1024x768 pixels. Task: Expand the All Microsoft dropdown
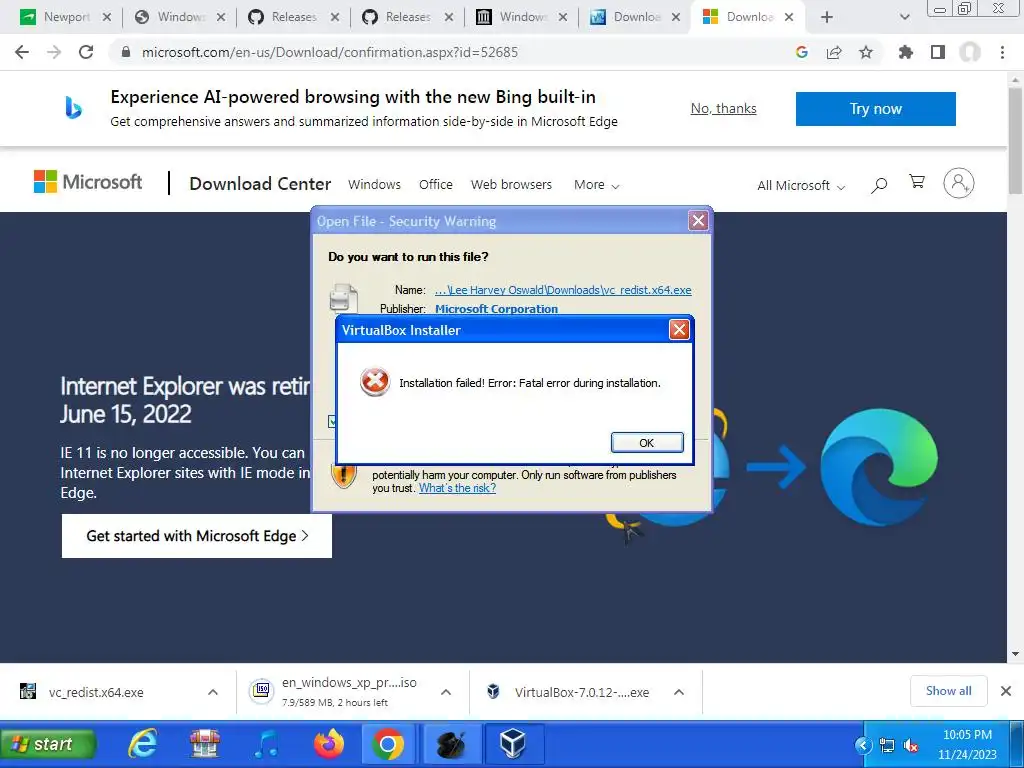tap(801, 185)
